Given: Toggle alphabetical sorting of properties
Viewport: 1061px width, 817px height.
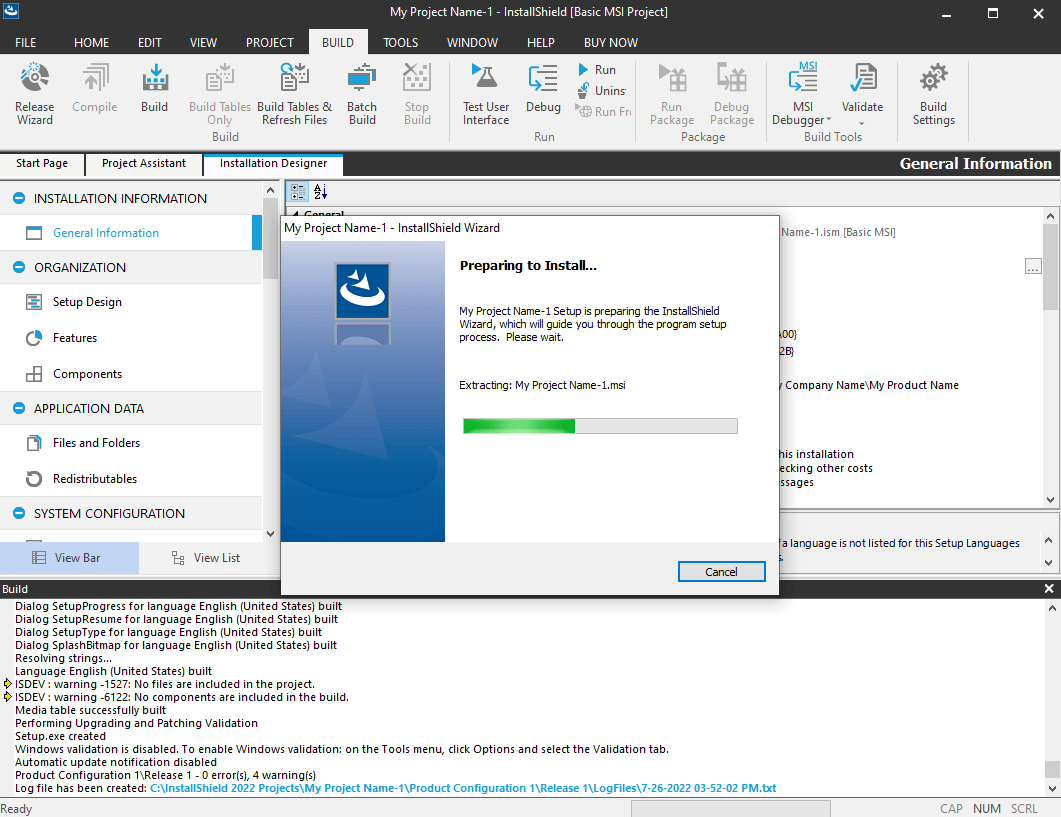Looking at the screenshot, I should (318, 191).
